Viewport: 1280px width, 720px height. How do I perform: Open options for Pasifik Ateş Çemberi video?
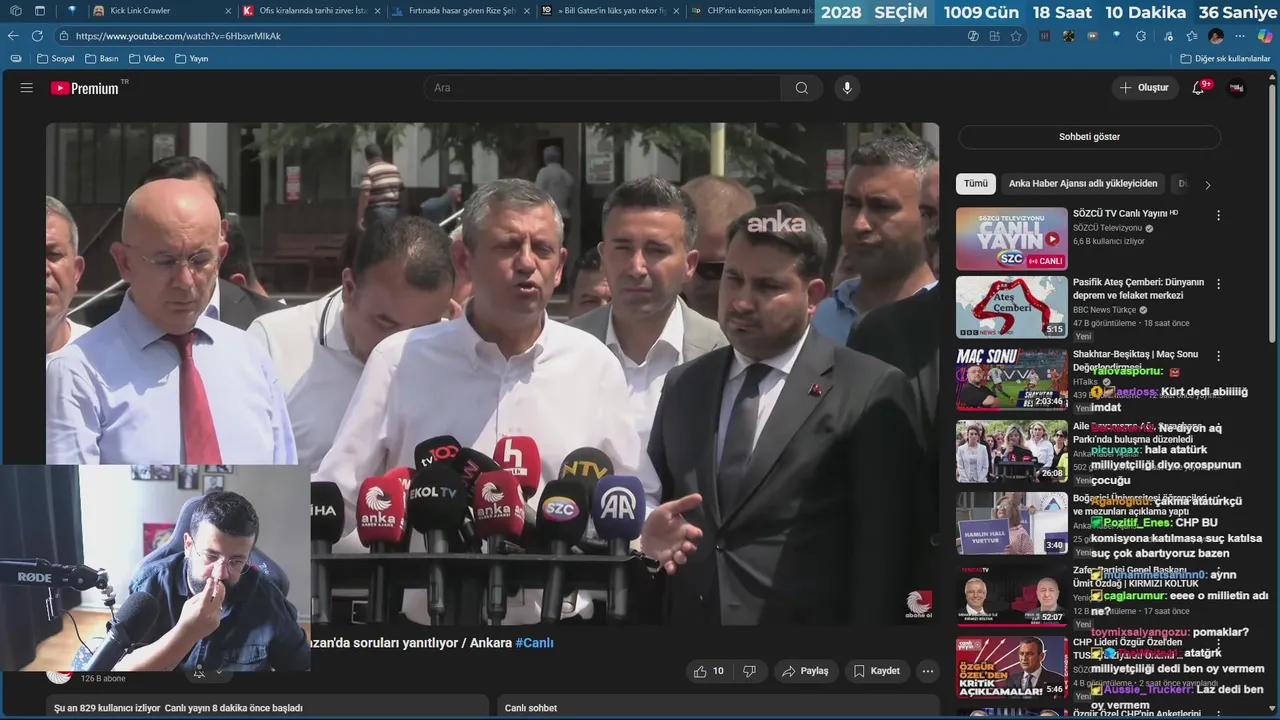1218,284
